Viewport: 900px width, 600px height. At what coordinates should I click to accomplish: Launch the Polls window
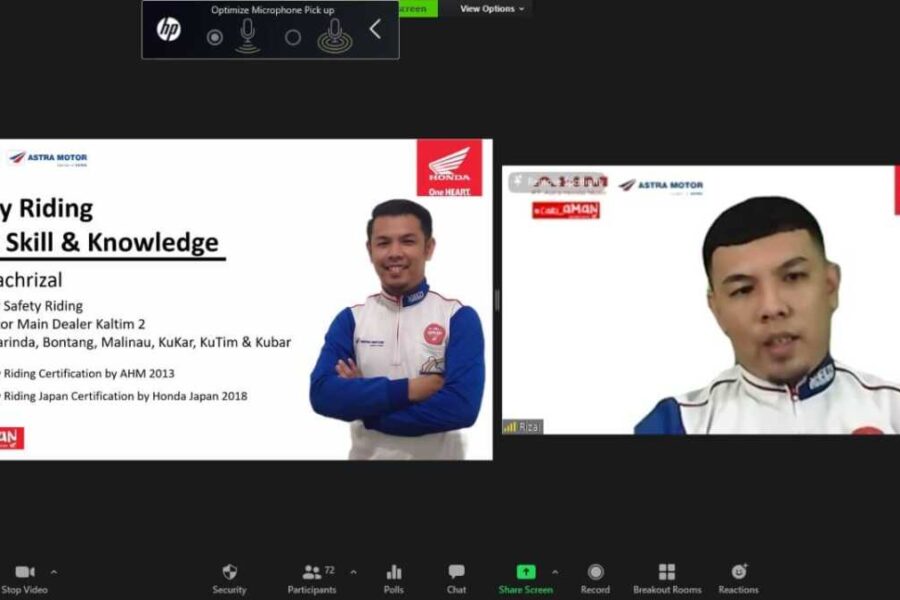(x=394, y=572)
